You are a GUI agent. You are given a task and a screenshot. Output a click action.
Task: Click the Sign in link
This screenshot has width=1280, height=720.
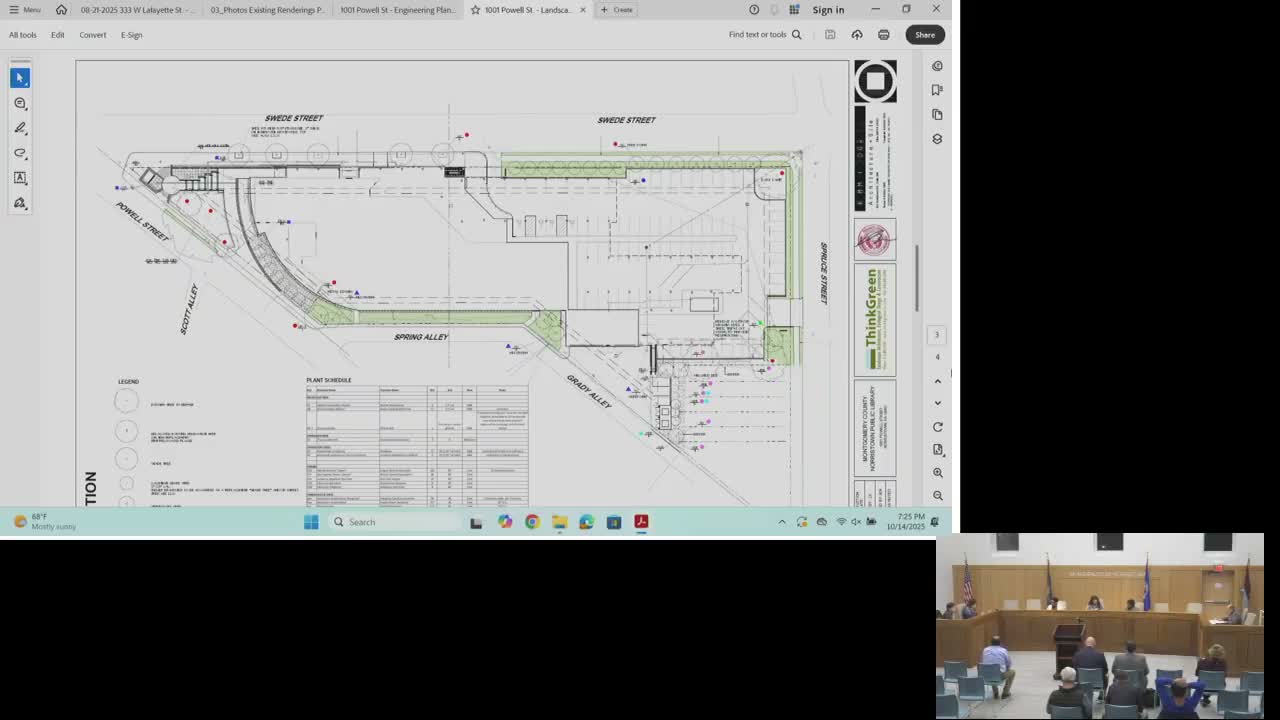[827, 10]
